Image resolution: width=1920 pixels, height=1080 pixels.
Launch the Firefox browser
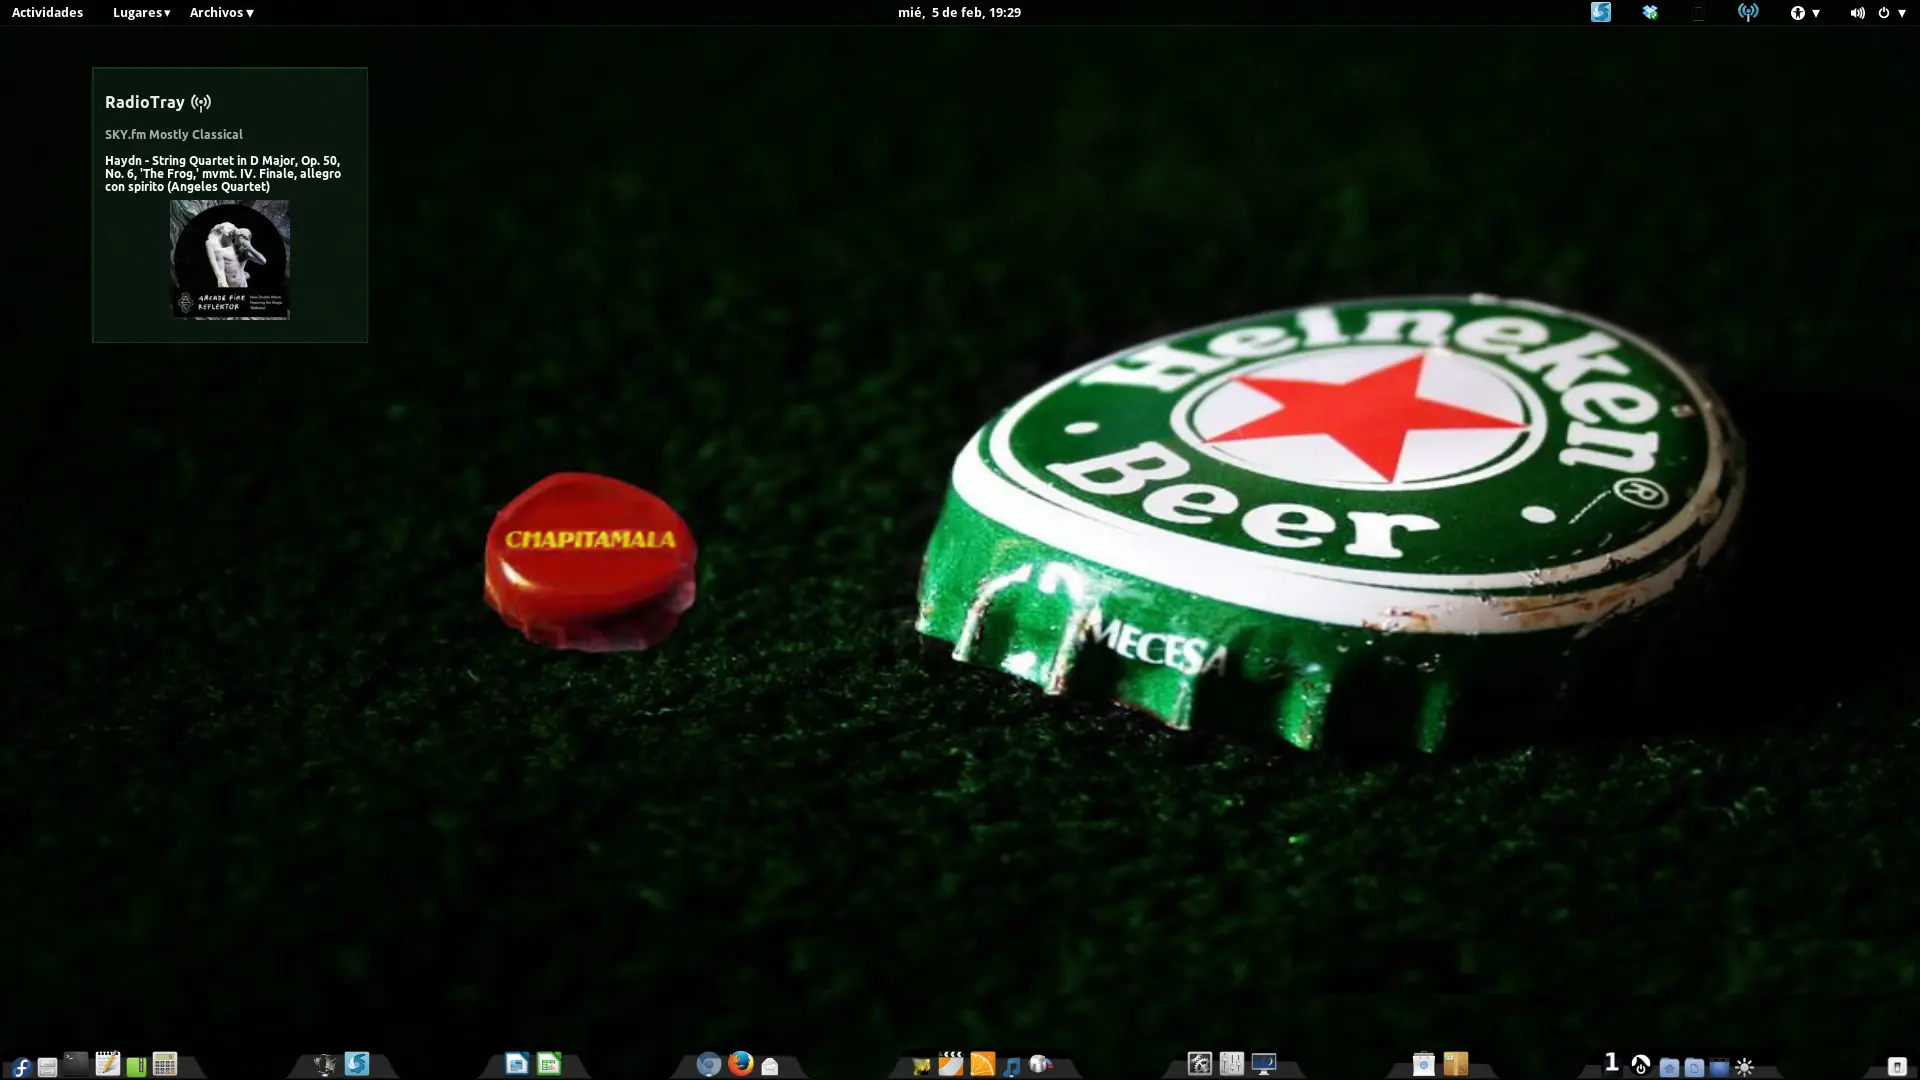[741, 1064]
